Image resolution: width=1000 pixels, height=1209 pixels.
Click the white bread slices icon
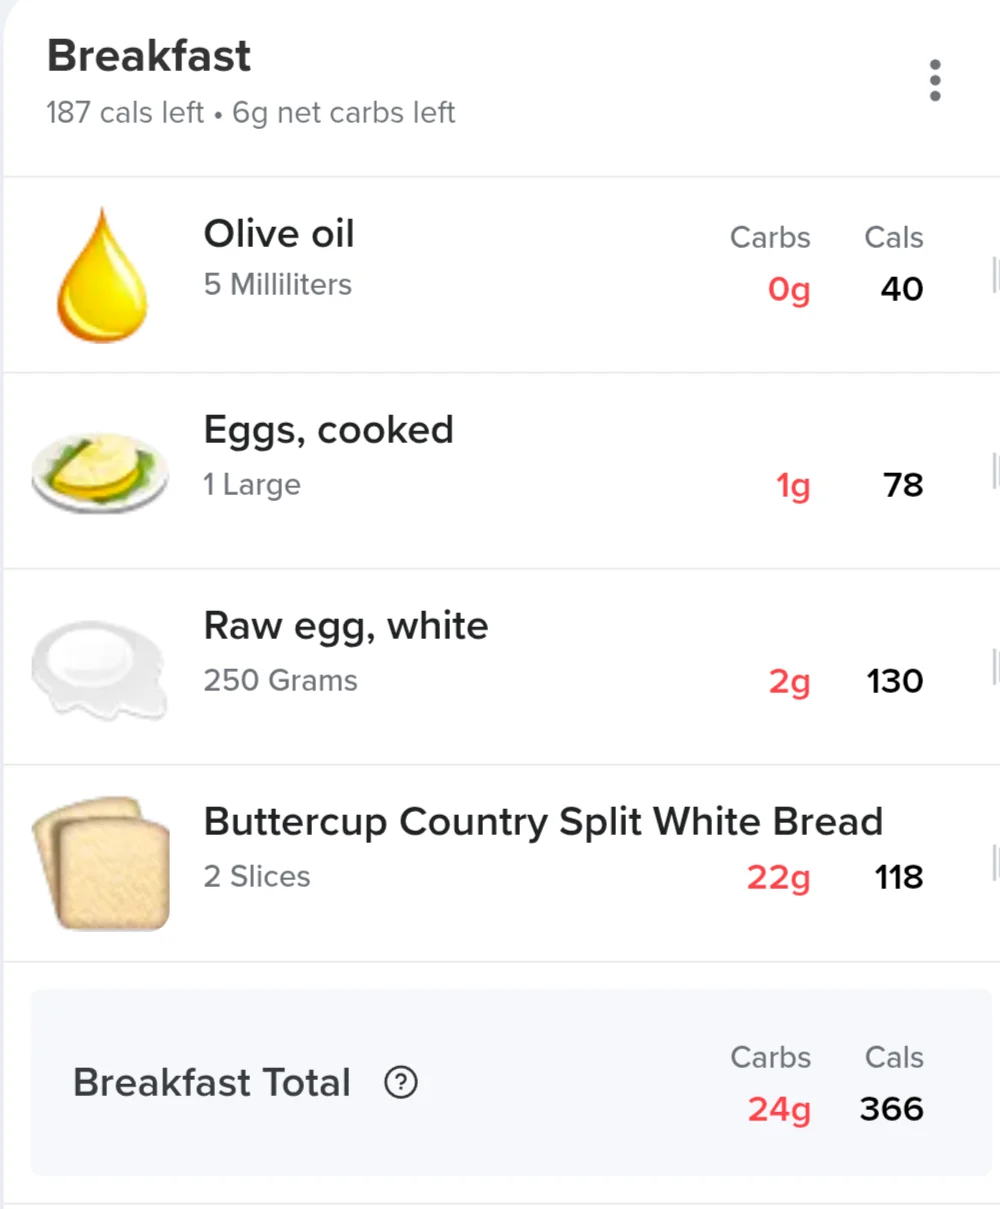101,864
